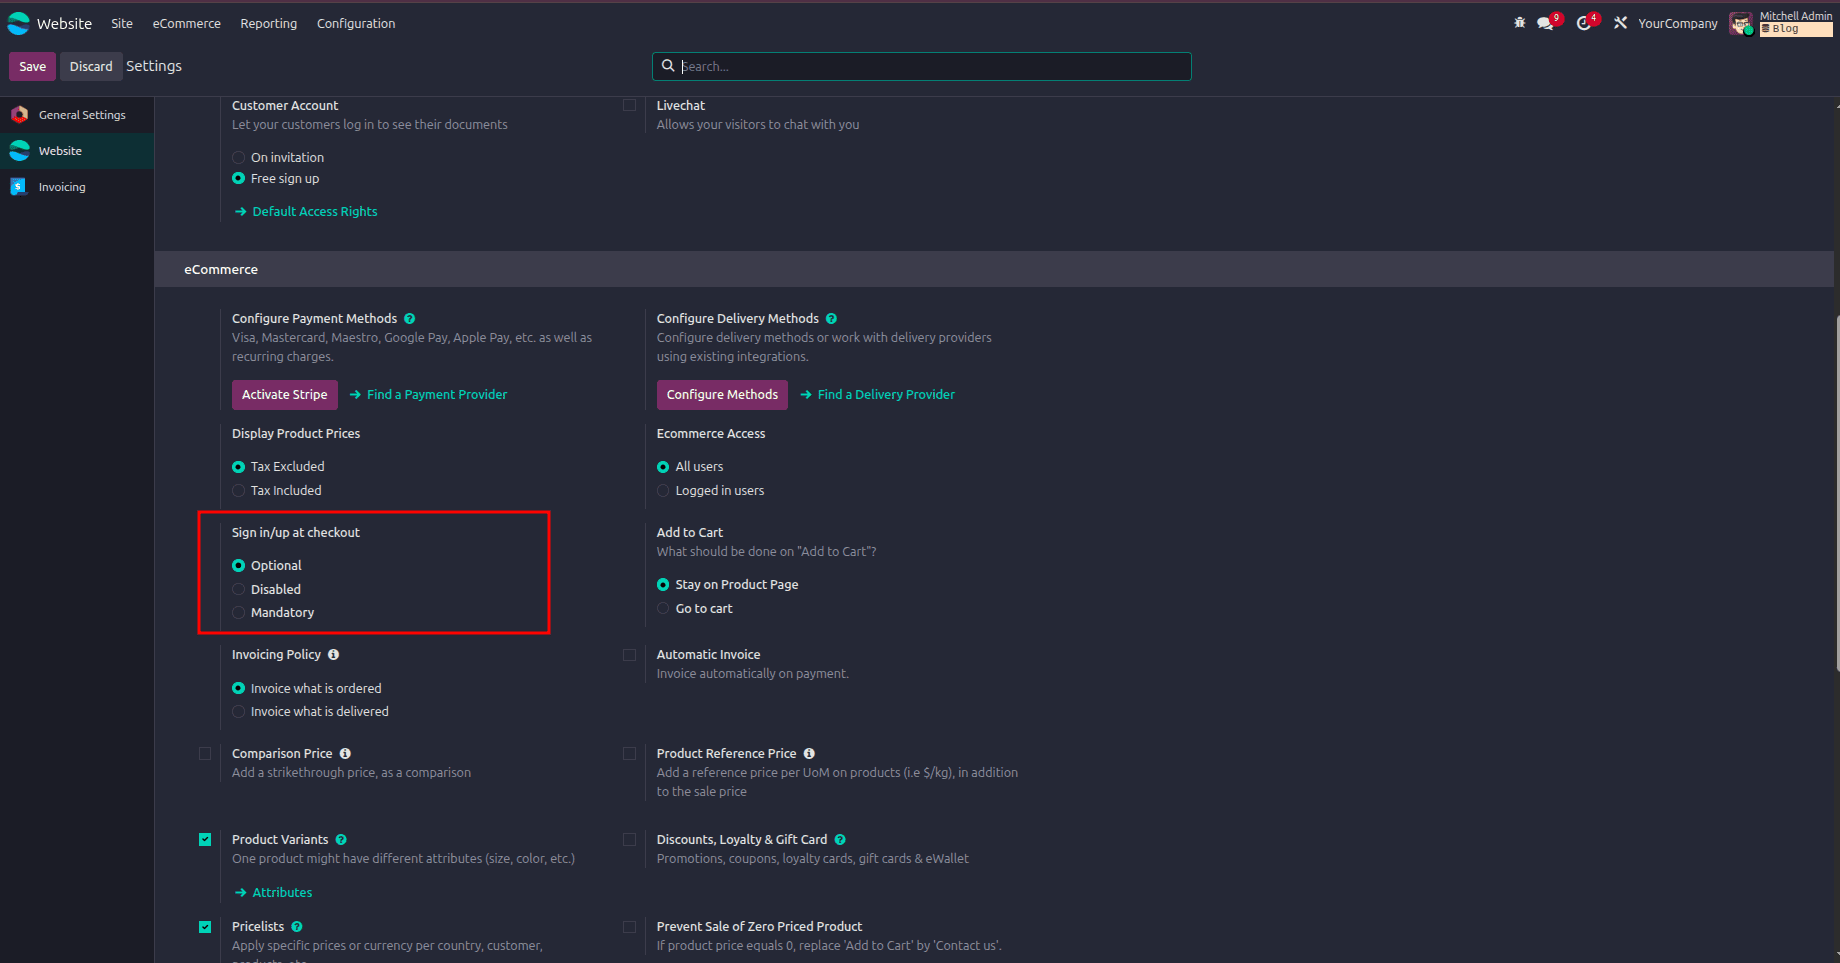Choose Invoice what is delivered

(x=238, y=712)
